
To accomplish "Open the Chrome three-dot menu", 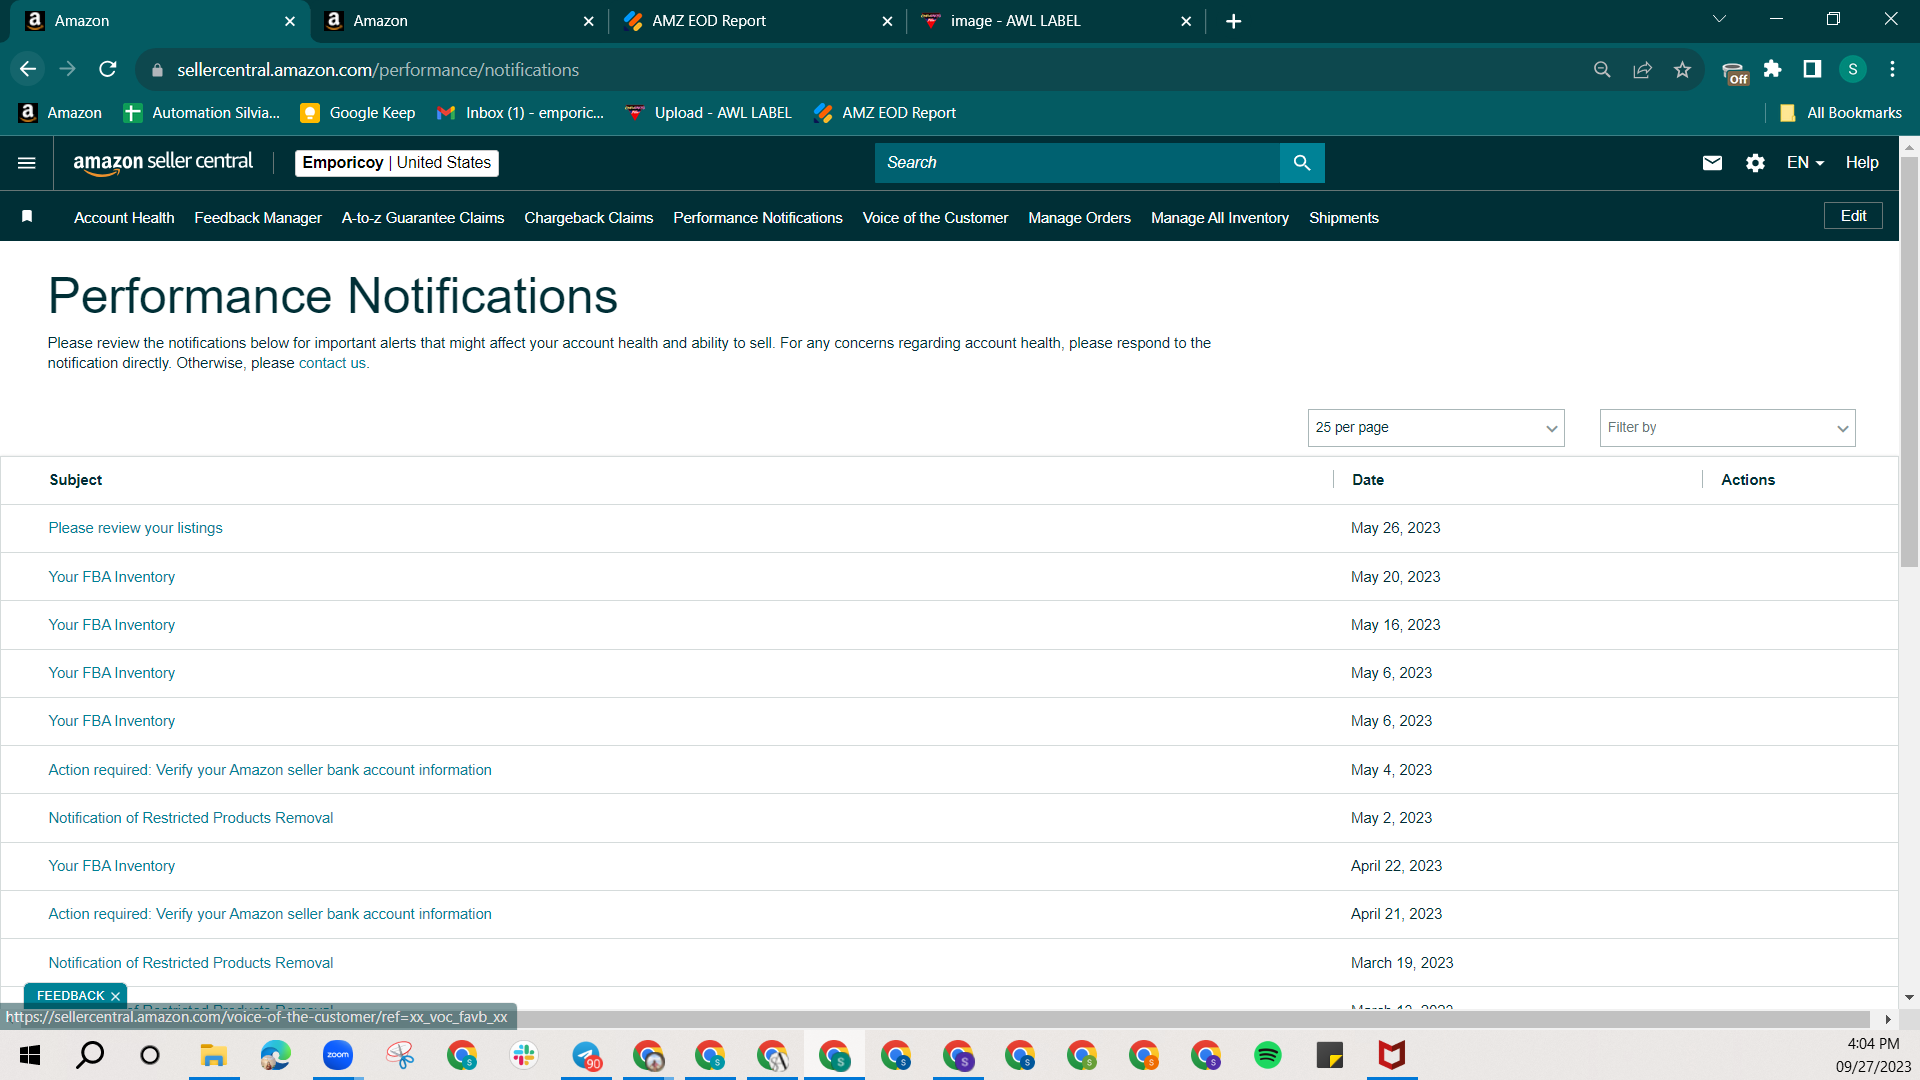I will pyautogui.click(x=1892, y=69).
